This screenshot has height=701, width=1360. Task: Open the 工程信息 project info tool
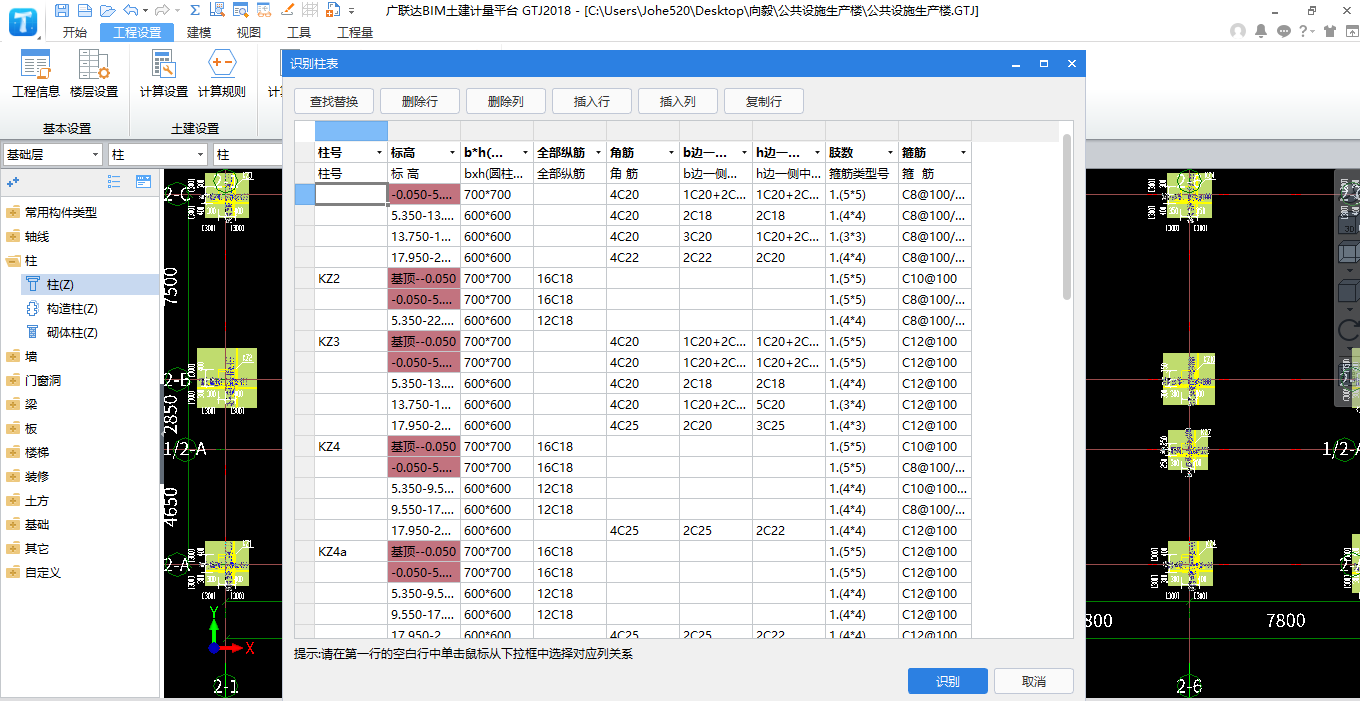[36, 76]
